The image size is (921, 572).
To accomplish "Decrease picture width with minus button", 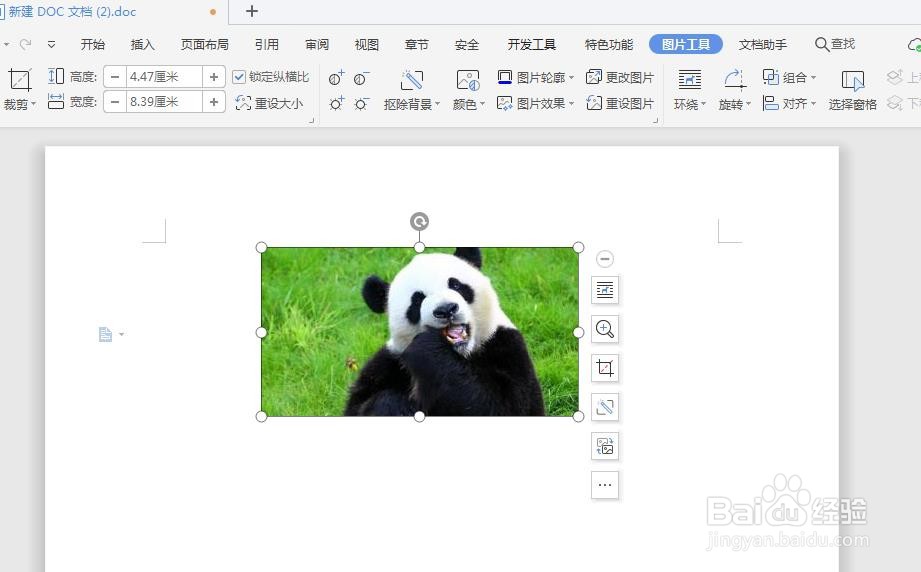I will point(115,102).
